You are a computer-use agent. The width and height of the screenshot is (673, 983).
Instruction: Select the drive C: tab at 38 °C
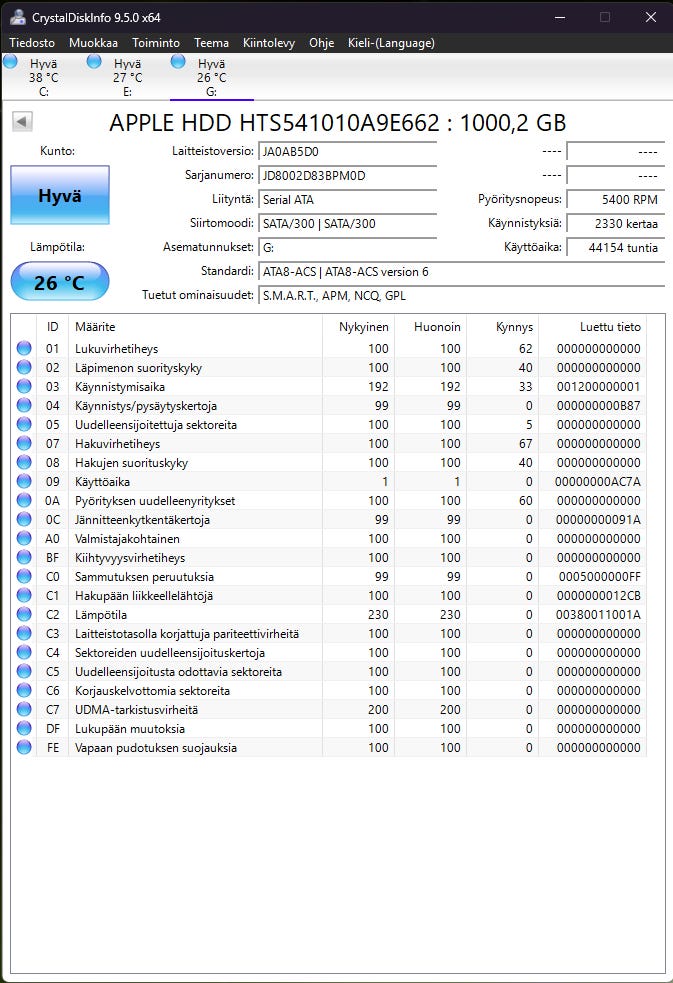[43, 77]
